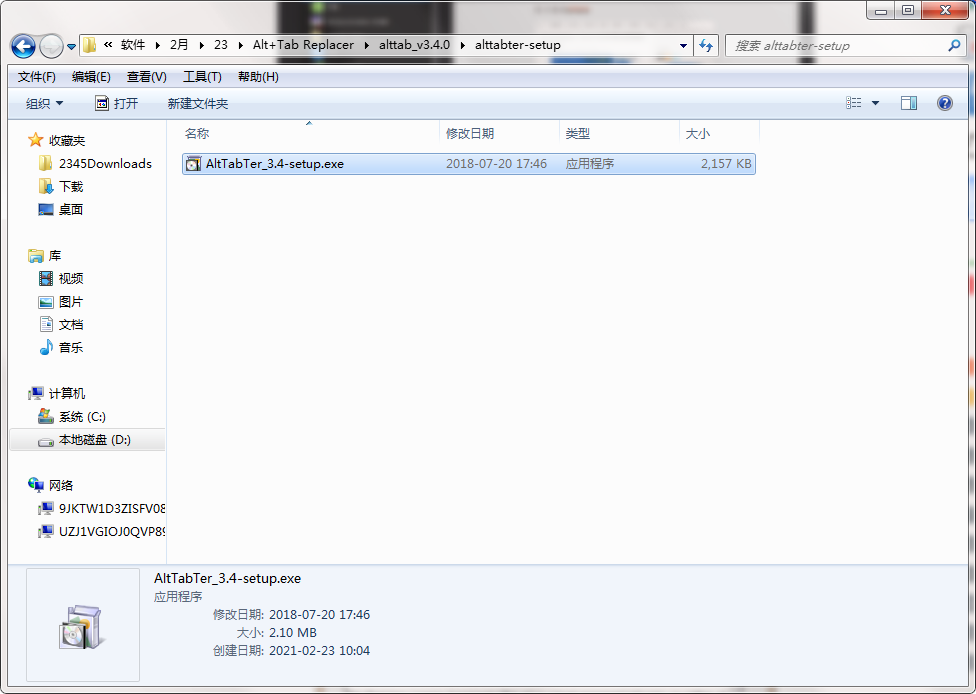Click the 创建日期 value 2021-02-23 10:04
976x694 pixels.
[319, 650]
